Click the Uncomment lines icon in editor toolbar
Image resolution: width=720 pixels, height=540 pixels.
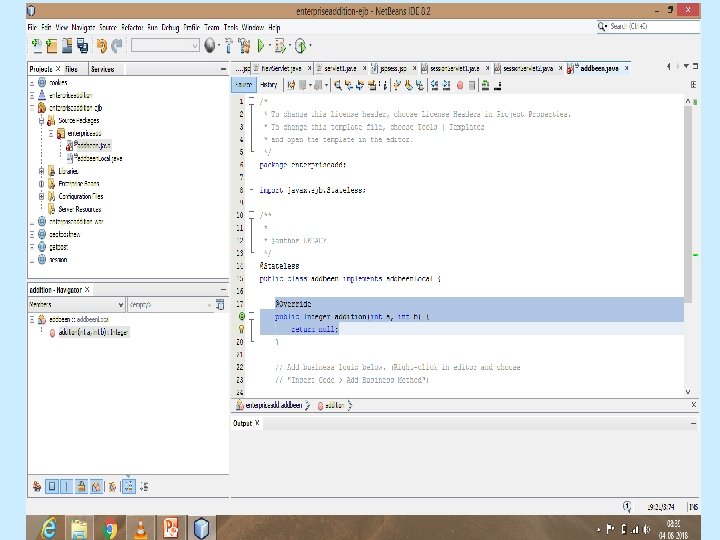pos(497,85)
